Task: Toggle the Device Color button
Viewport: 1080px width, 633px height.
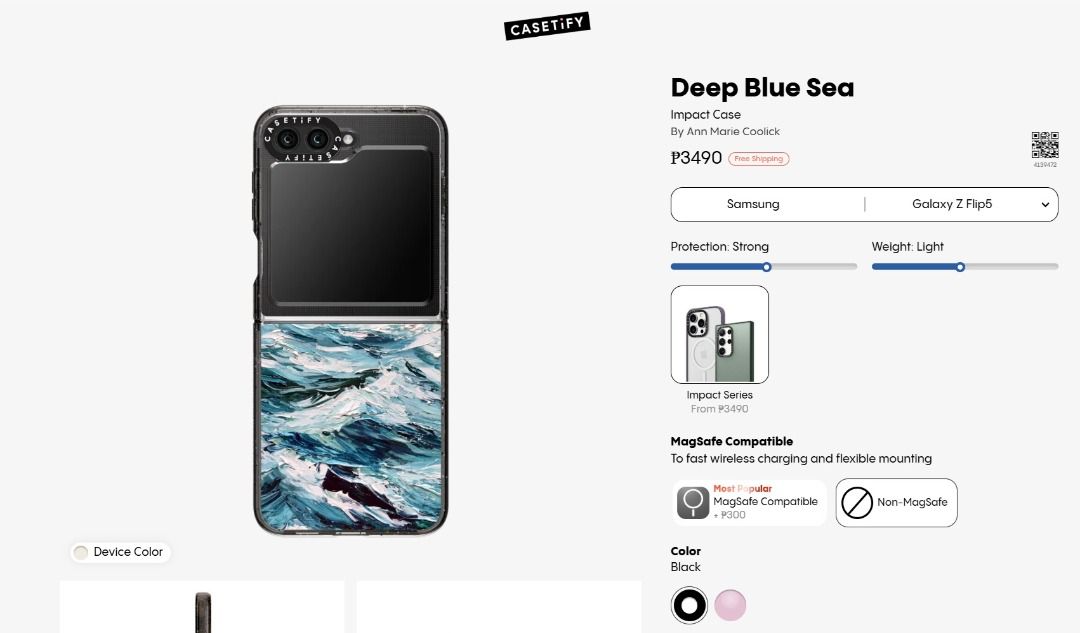Action: (x=121, y=552)
